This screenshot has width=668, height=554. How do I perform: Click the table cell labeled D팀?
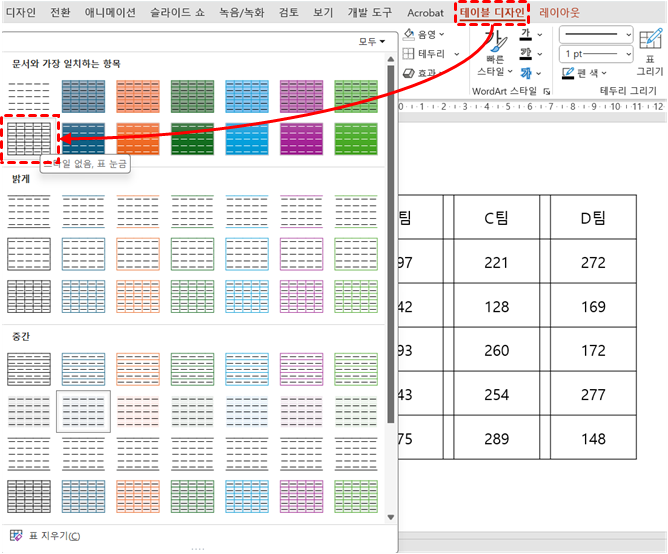593,217
